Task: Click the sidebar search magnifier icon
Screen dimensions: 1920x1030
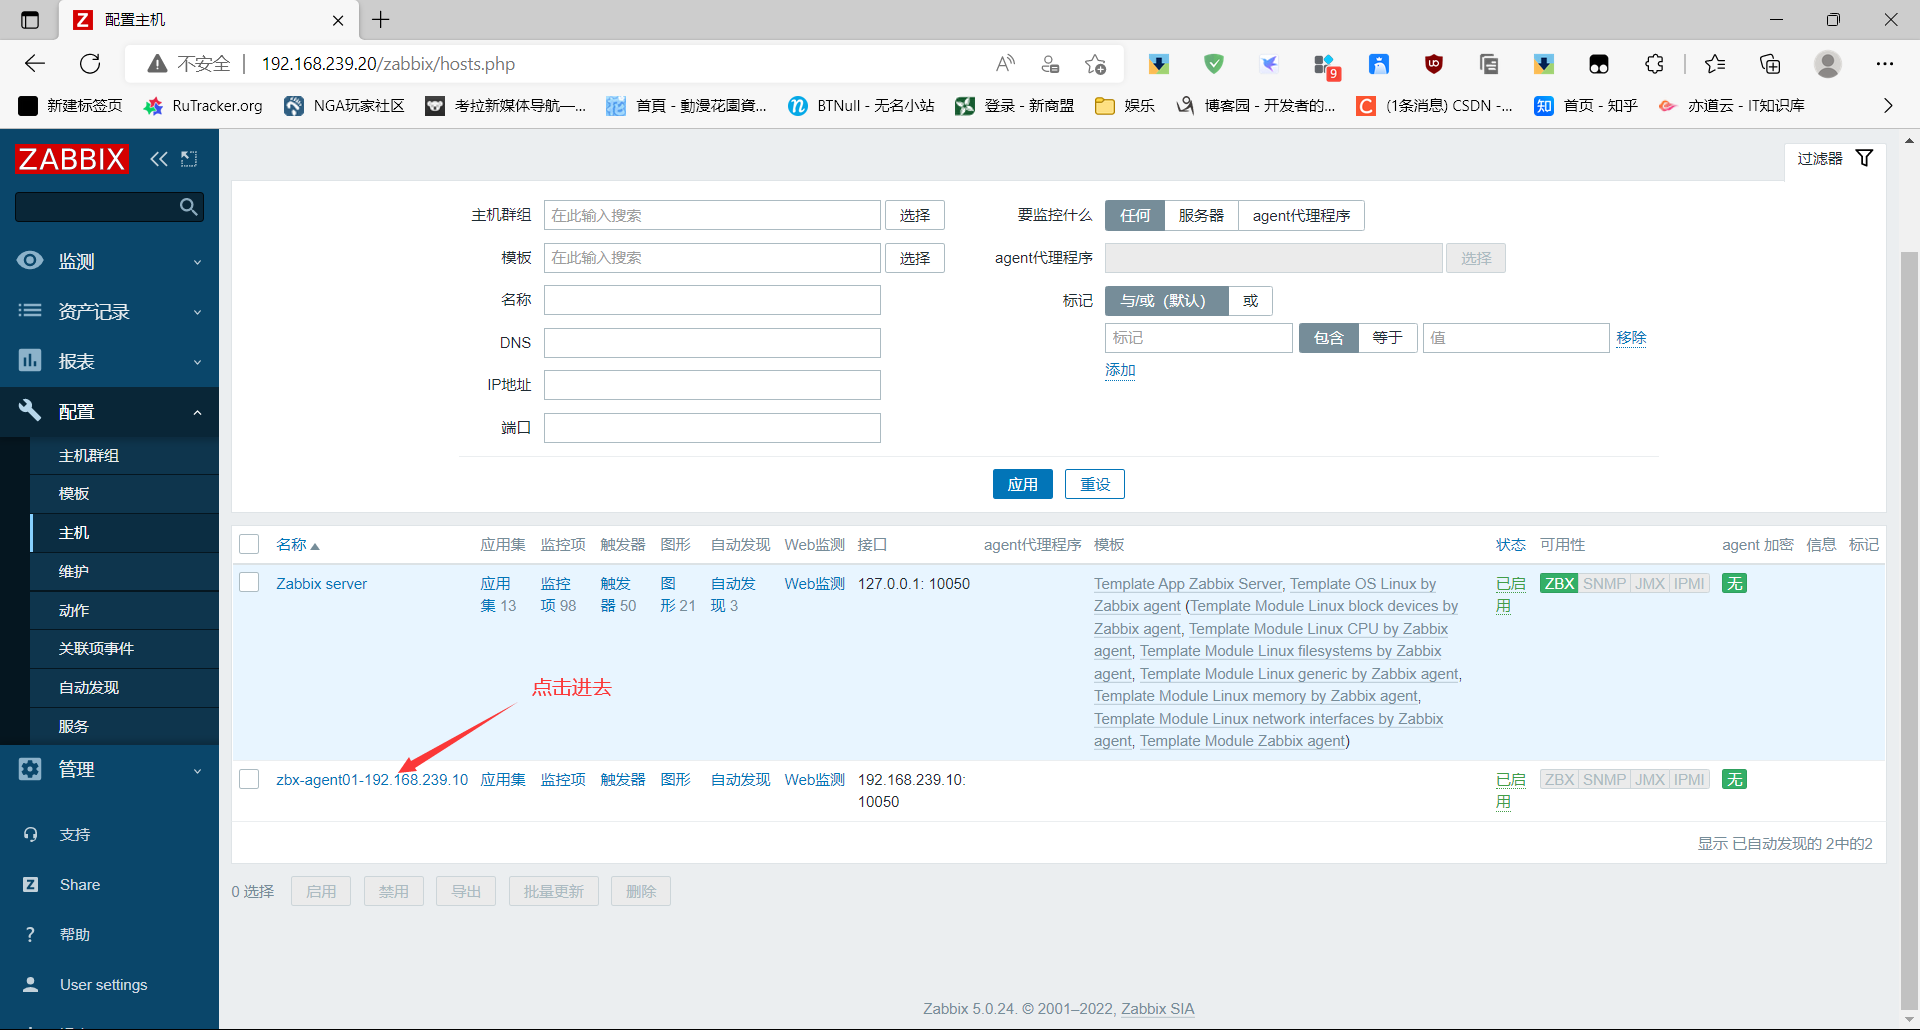Action: pyautogui.click(x=188, y=207)
